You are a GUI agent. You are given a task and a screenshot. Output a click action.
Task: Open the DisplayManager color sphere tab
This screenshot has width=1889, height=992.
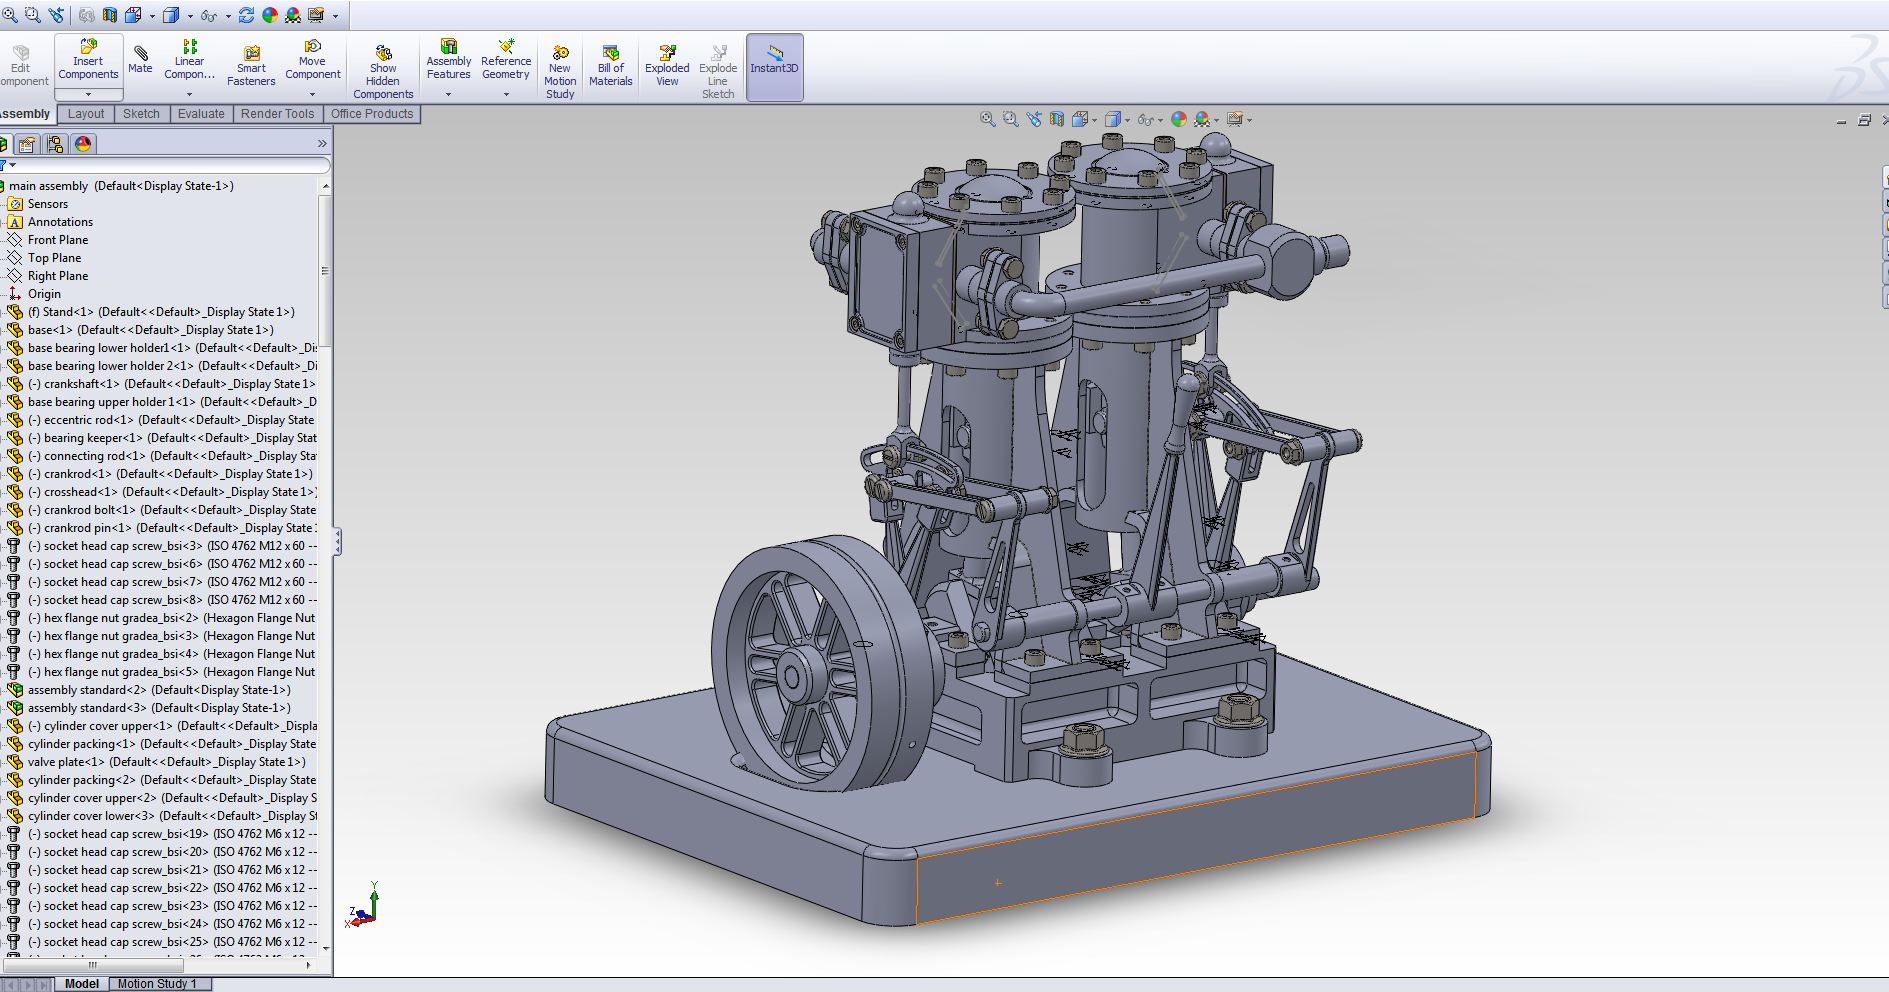(83, 144)
